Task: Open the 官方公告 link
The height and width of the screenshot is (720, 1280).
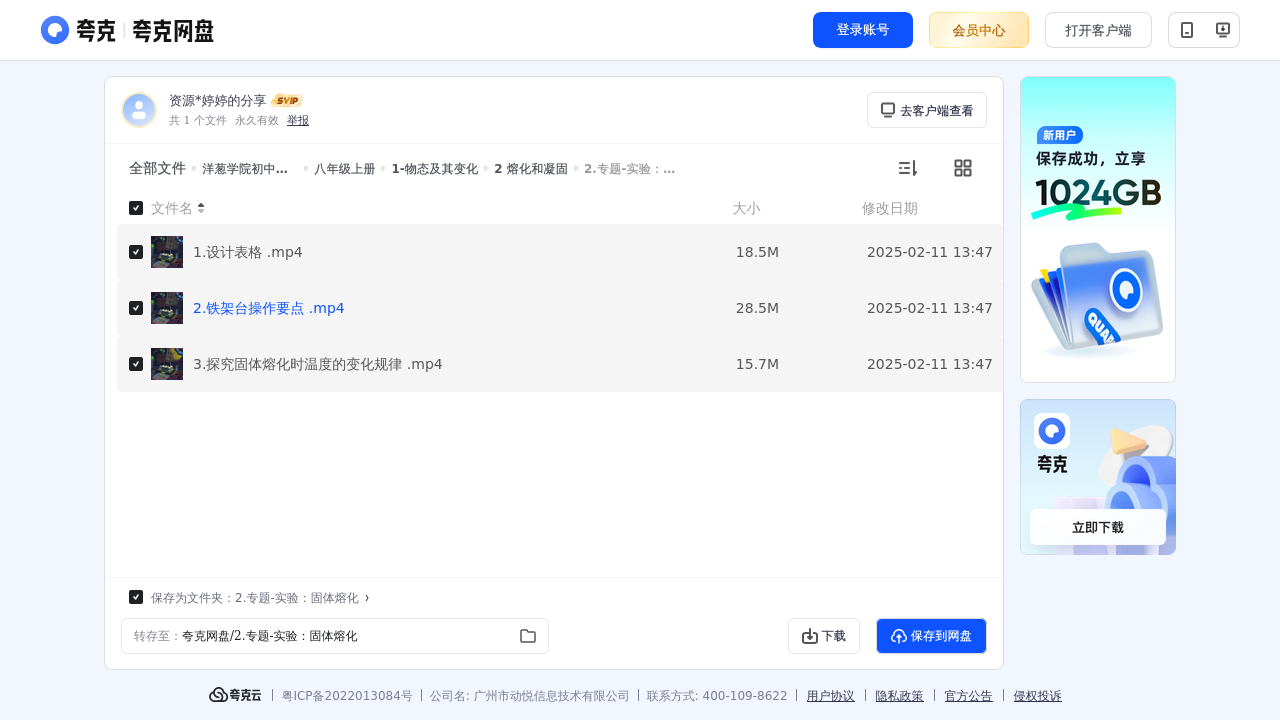Action: click(x=969, y=696)
